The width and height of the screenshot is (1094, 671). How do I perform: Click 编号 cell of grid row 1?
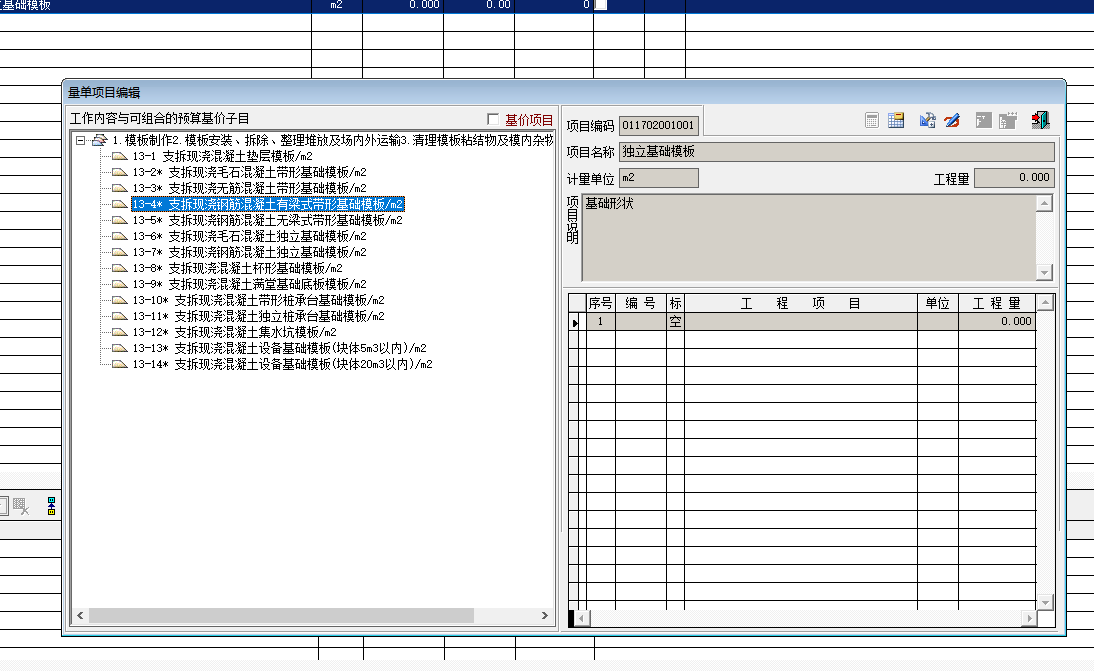click(640, 322)
